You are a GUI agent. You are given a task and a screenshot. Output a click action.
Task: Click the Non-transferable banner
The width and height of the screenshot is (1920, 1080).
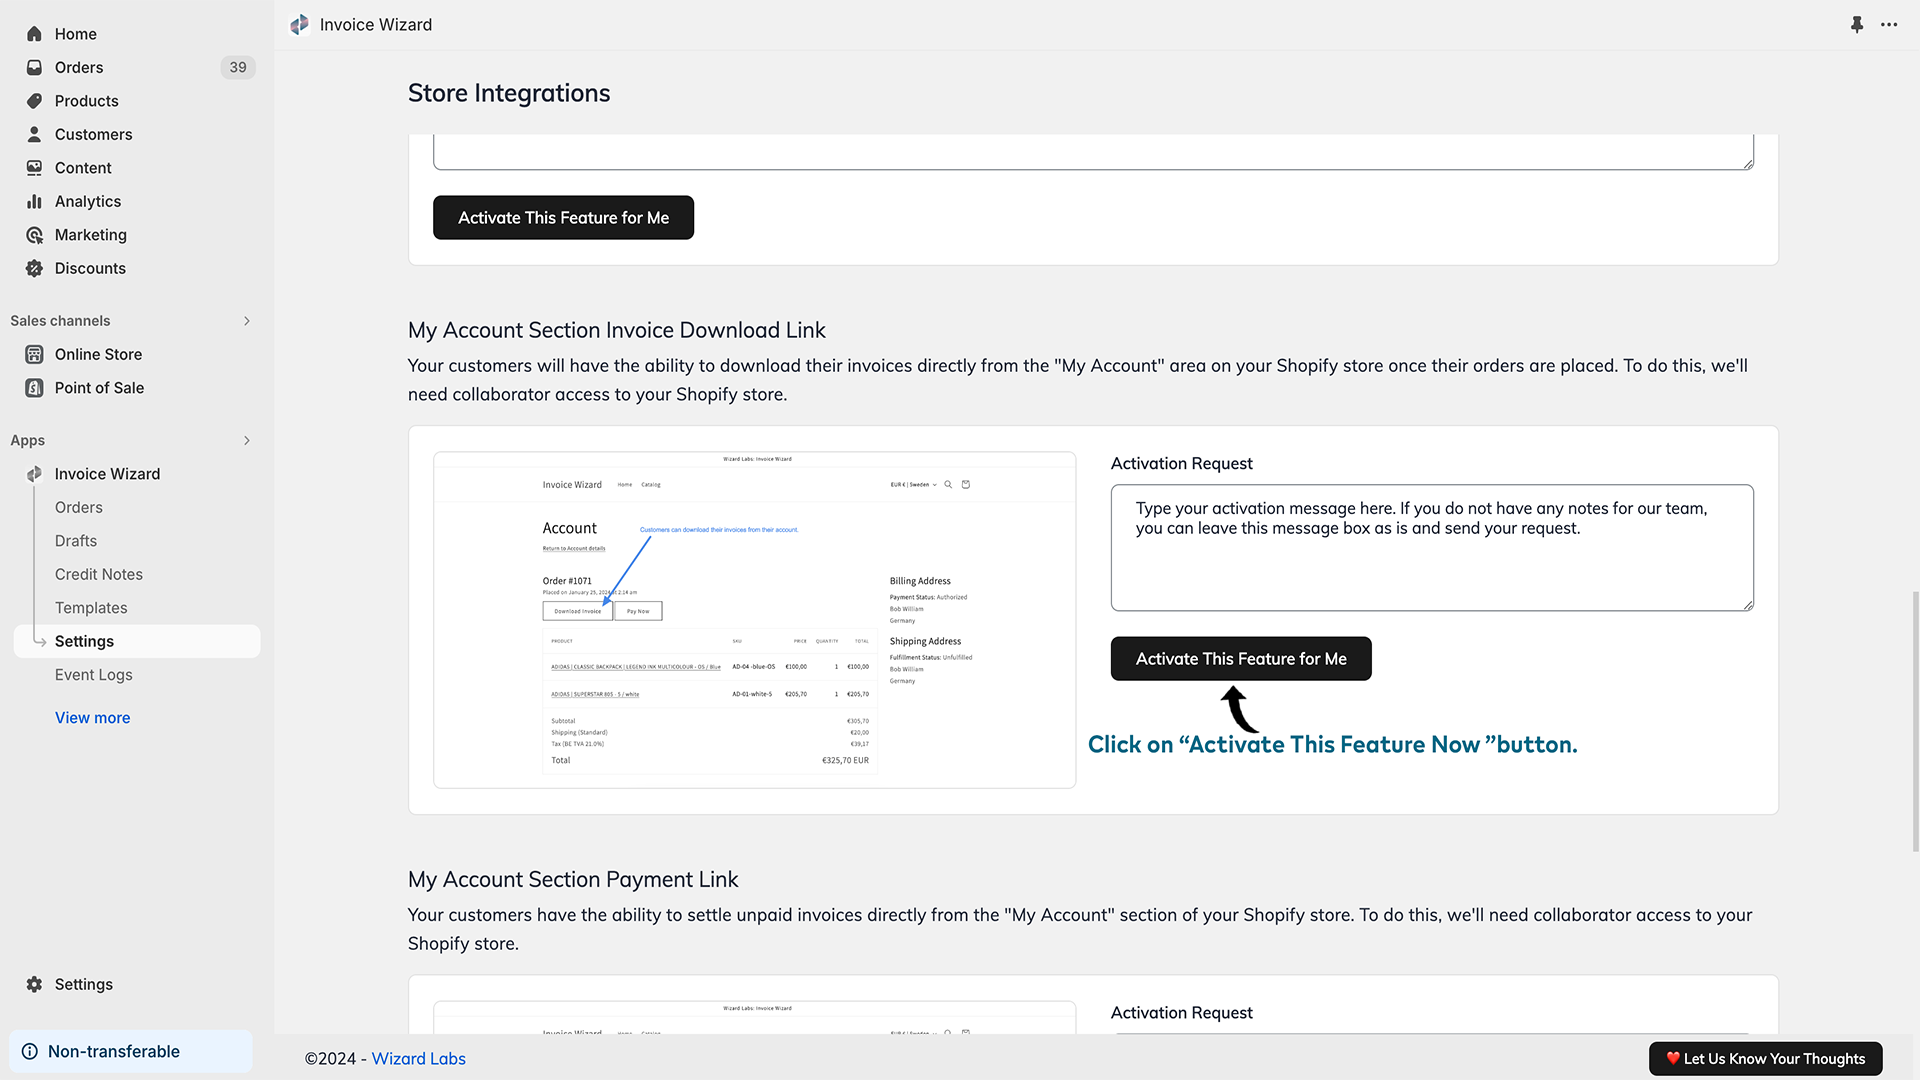(131, 1051)
